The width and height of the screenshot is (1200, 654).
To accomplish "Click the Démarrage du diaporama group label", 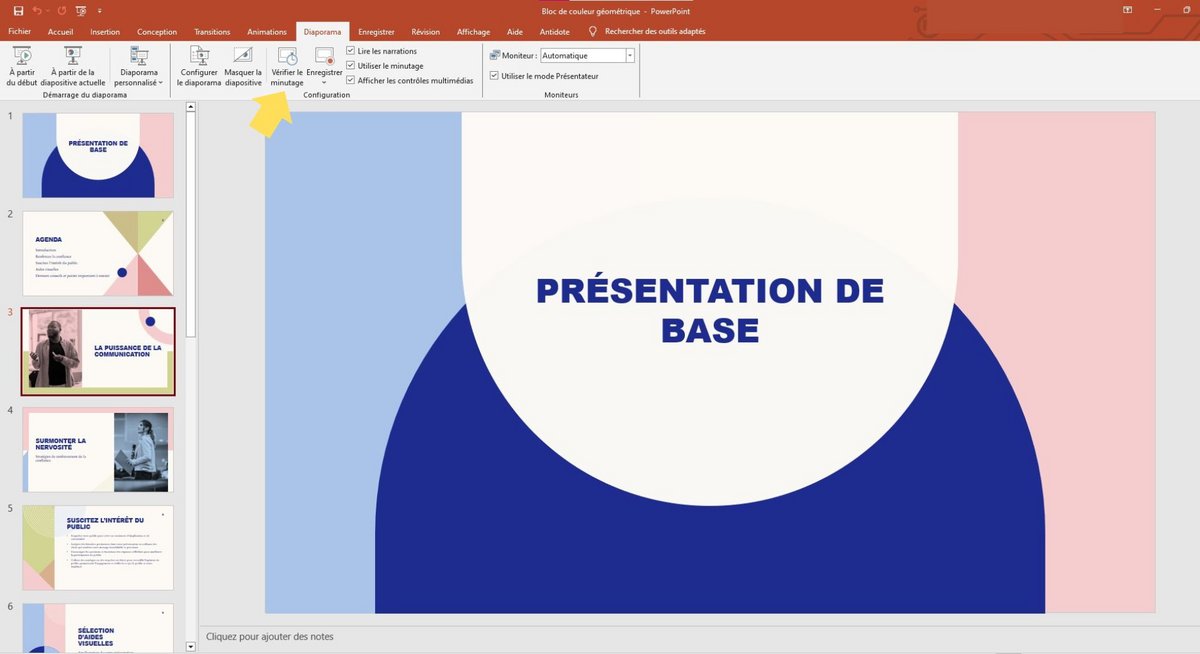I will [85, 95].
